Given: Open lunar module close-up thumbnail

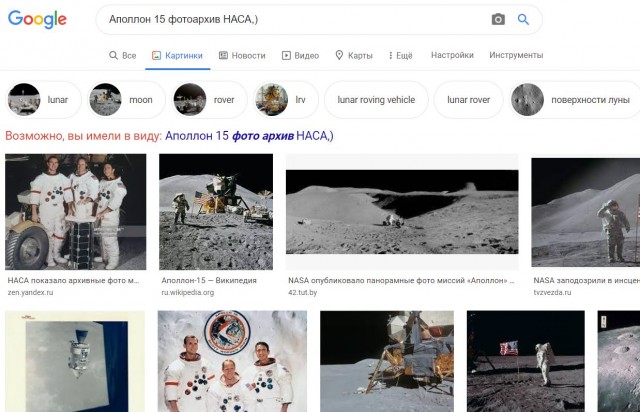Looking at the screenshot, I should click(x=387, y=361).
